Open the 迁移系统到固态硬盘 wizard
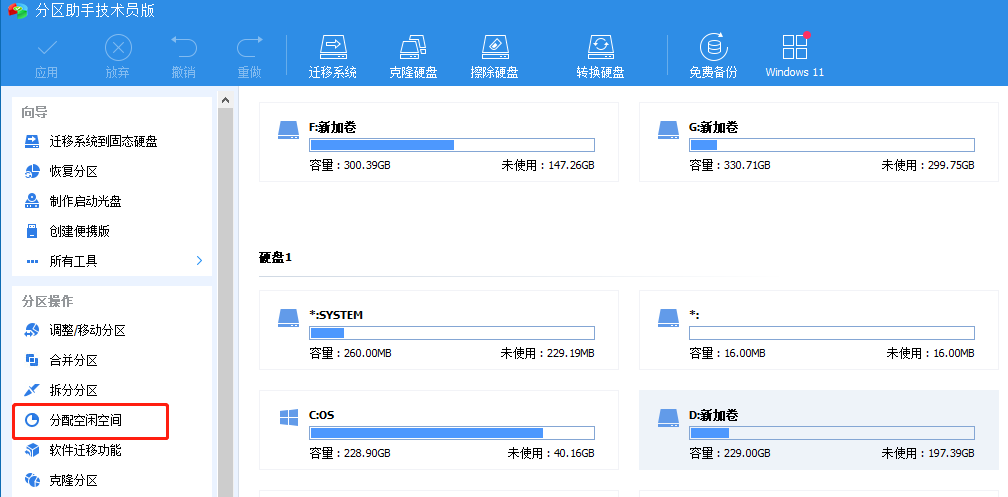 click(x=103, y=142)
